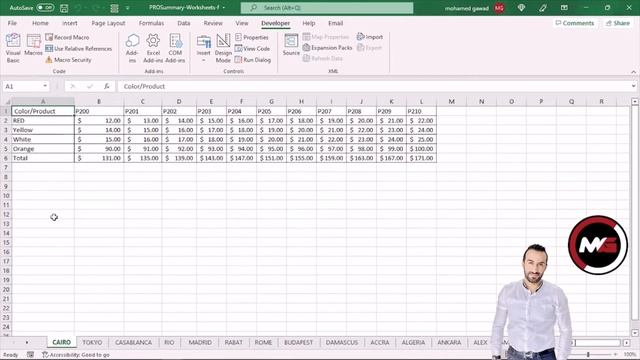
Task: Click the vertical scrollbar up arrow
Action: point(635,101)
